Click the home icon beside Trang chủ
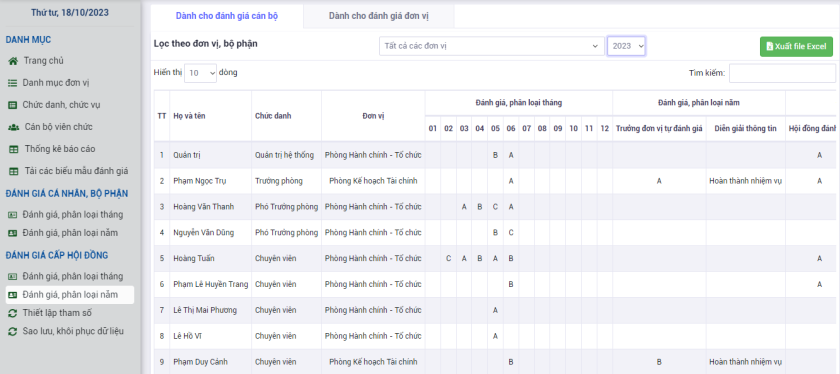The height and width of the screenshot is (374, 840). click(x=13, y=61)
